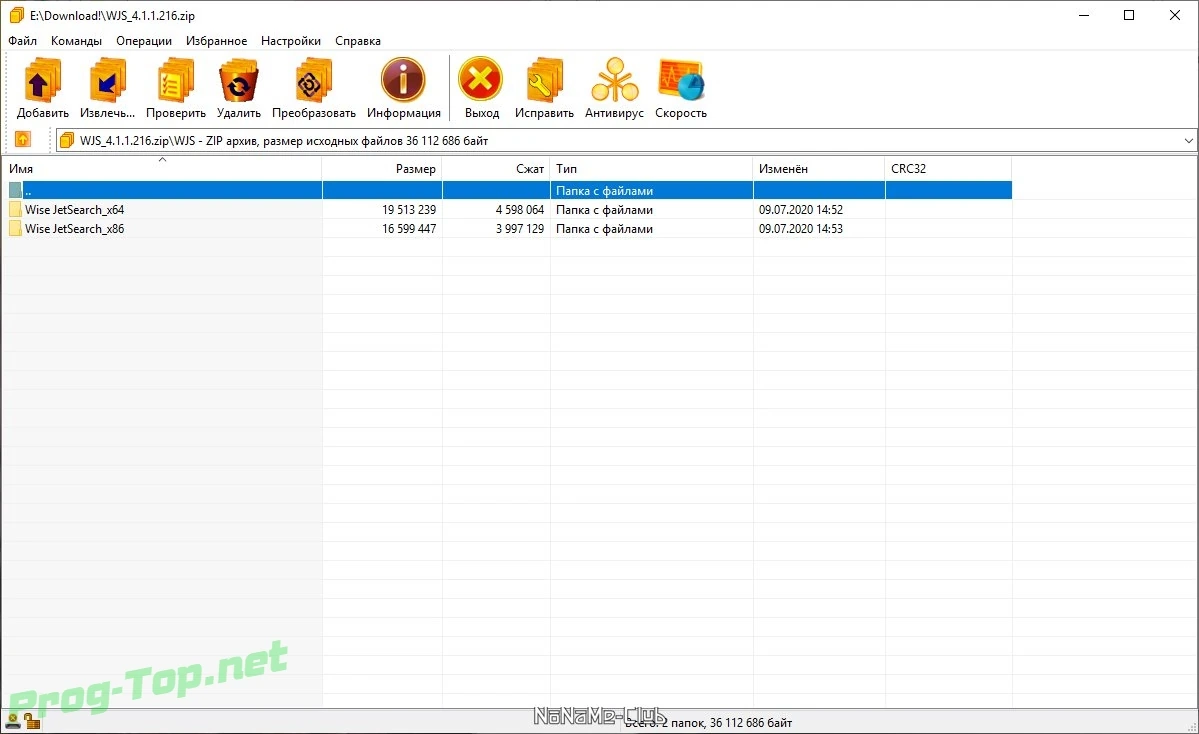Click 'Папка с файлами' in the Wise JetSearch_x64 row

click(604, 209)
